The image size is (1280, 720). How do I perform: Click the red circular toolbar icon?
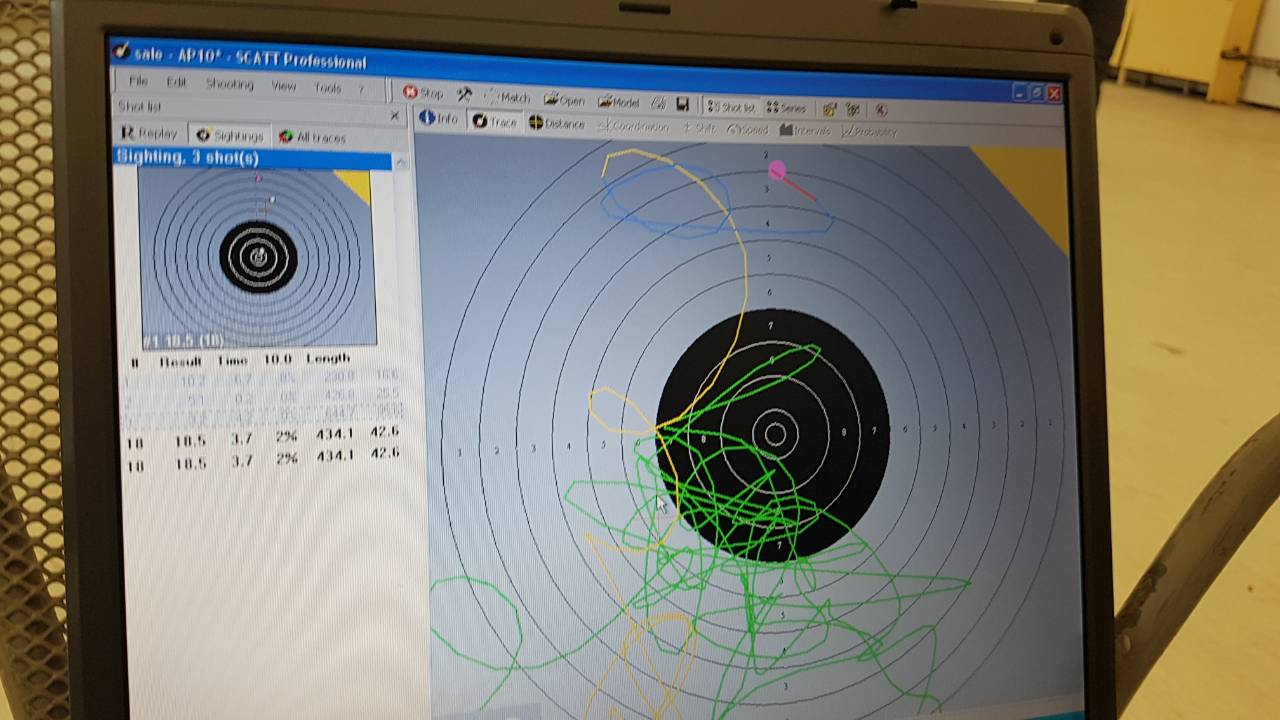click(881, 111)
